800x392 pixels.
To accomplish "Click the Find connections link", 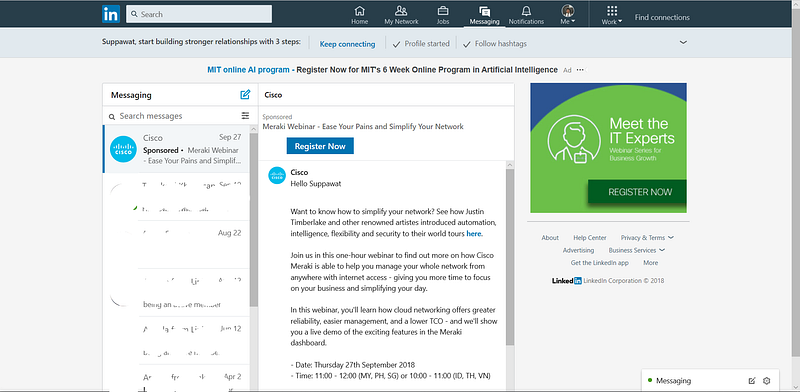I will pyautogui.click(x=662, y=17).
